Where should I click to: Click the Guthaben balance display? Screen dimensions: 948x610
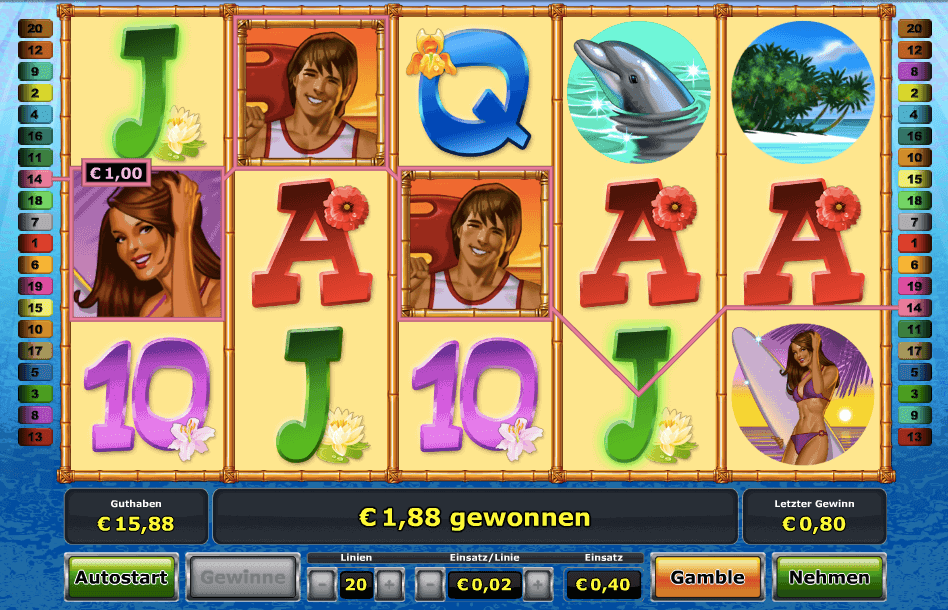click(136, 516)
